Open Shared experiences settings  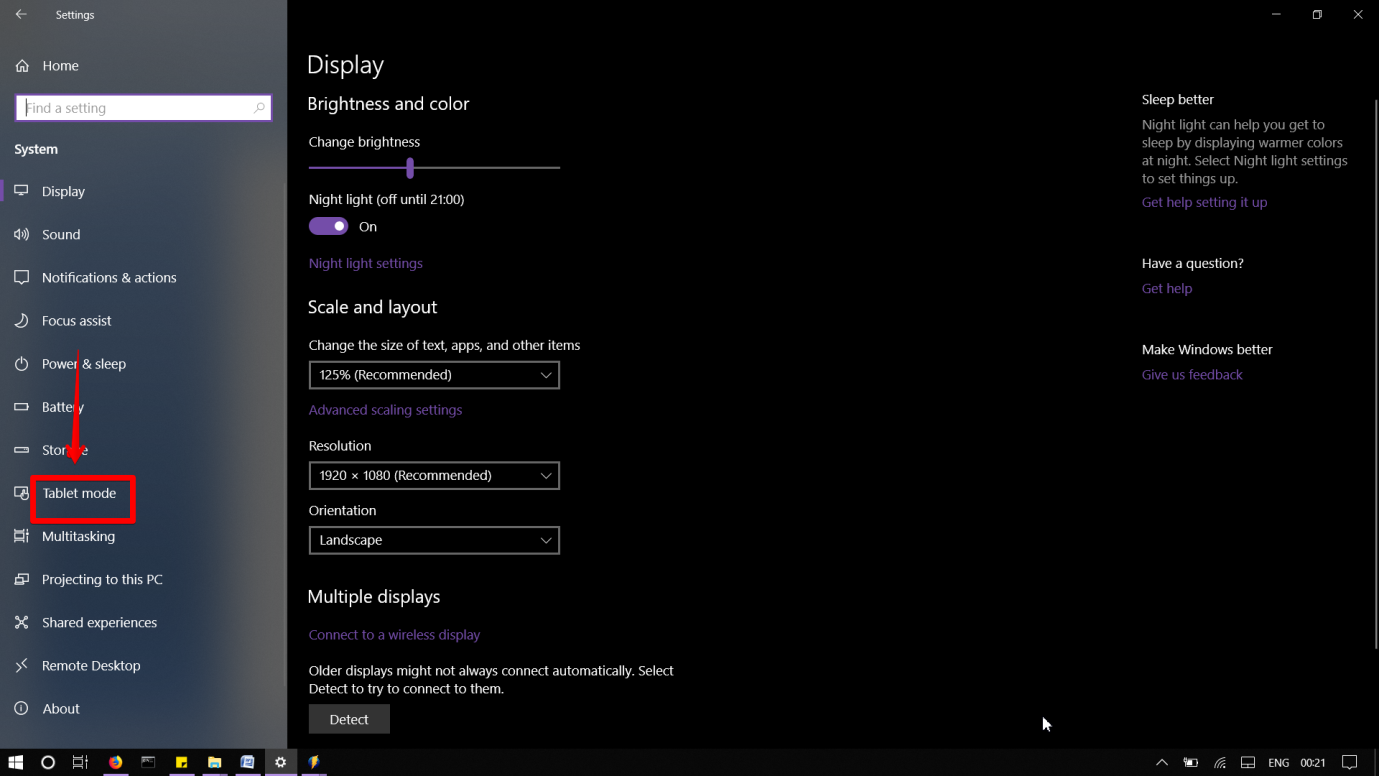click(x=99, y=622)
